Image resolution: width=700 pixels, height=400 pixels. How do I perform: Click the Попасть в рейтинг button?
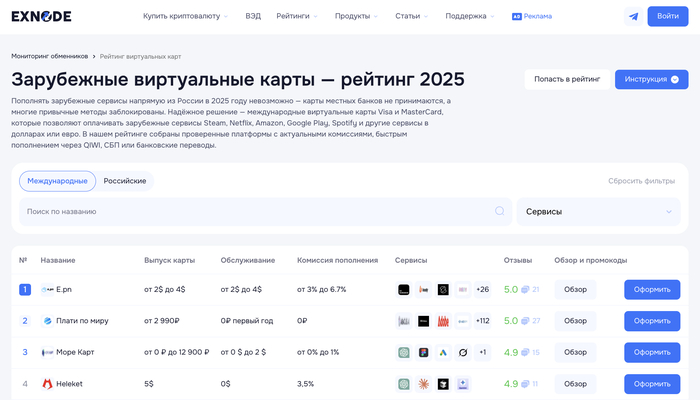coord(566,79)
